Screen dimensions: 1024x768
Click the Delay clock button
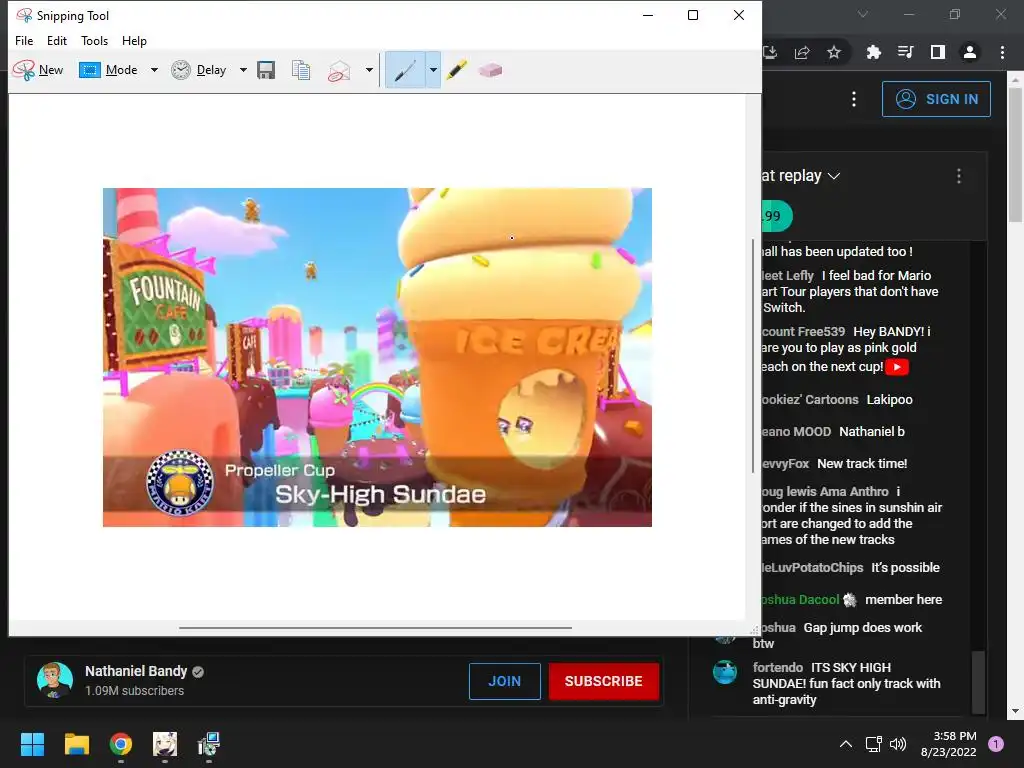click(x=199, y=70)
